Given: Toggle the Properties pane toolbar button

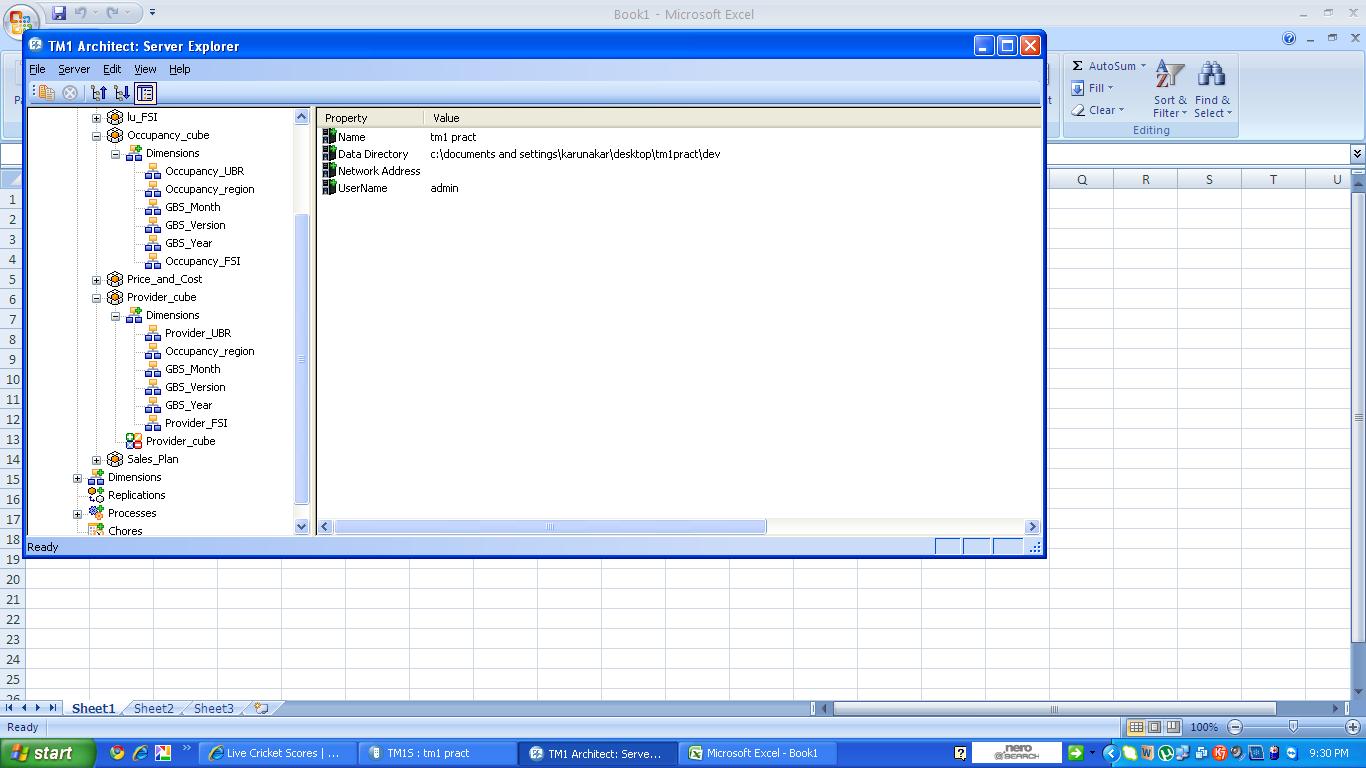Looking at the screenshot, I should 145,93.
